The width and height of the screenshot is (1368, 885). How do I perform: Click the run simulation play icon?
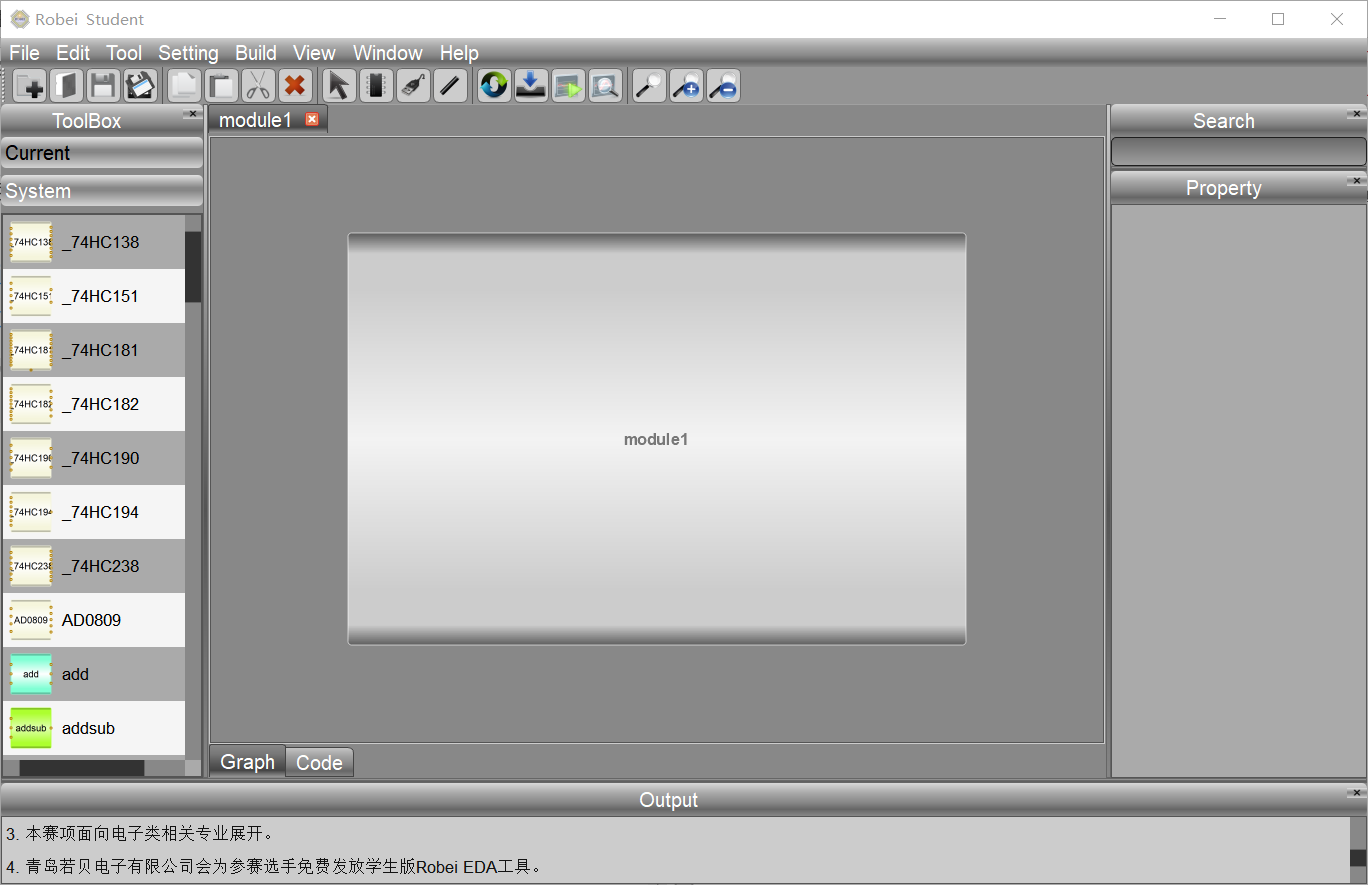[x=568, y=85]
